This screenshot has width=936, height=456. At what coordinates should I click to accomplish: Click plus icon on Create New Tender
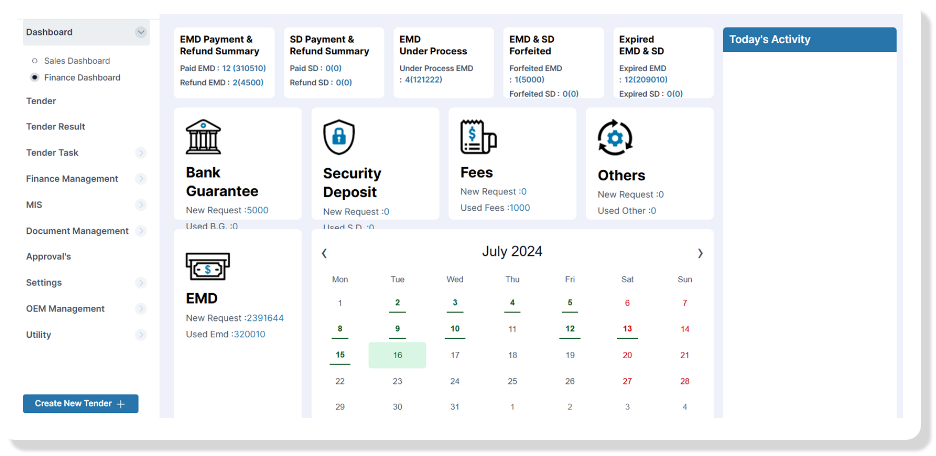(x=121, y=404)
